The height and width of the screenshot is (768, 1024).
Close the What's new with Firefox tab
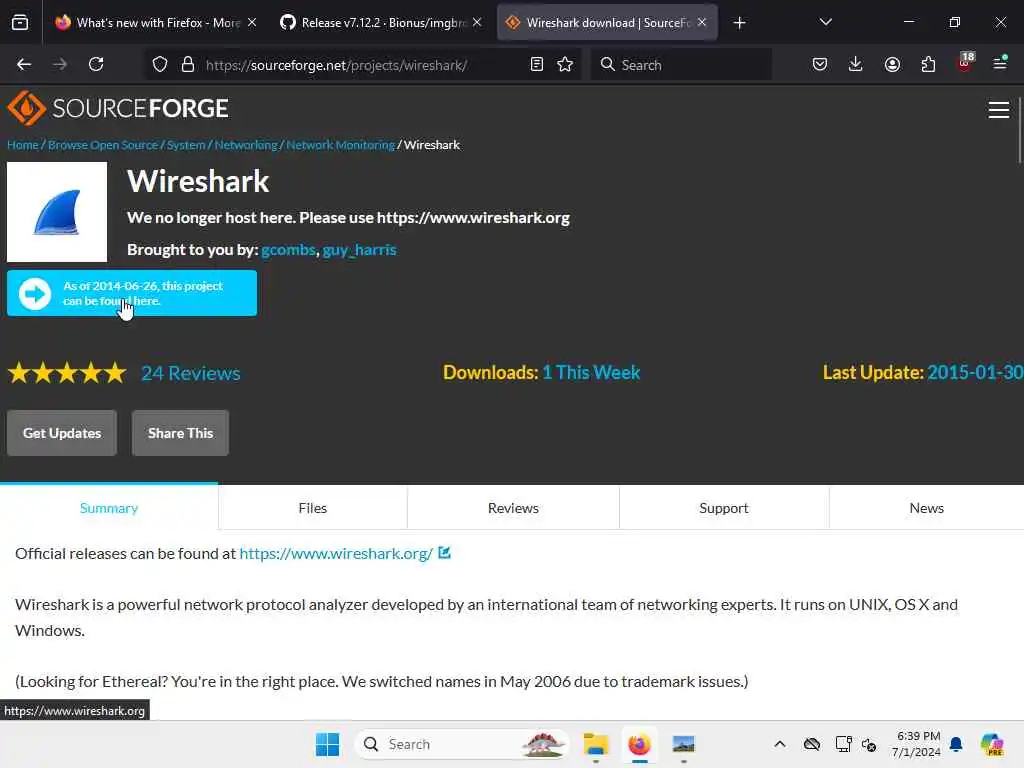[252, 22]
